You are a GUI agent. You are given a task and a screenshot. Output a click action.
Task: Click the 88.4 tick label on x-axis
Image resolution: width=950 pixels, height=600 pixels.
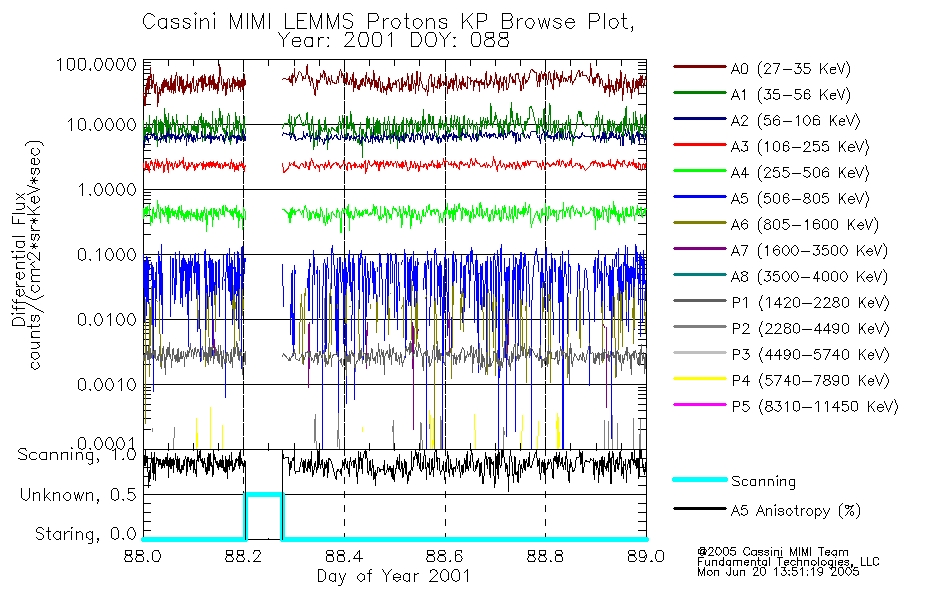(344, 556)
